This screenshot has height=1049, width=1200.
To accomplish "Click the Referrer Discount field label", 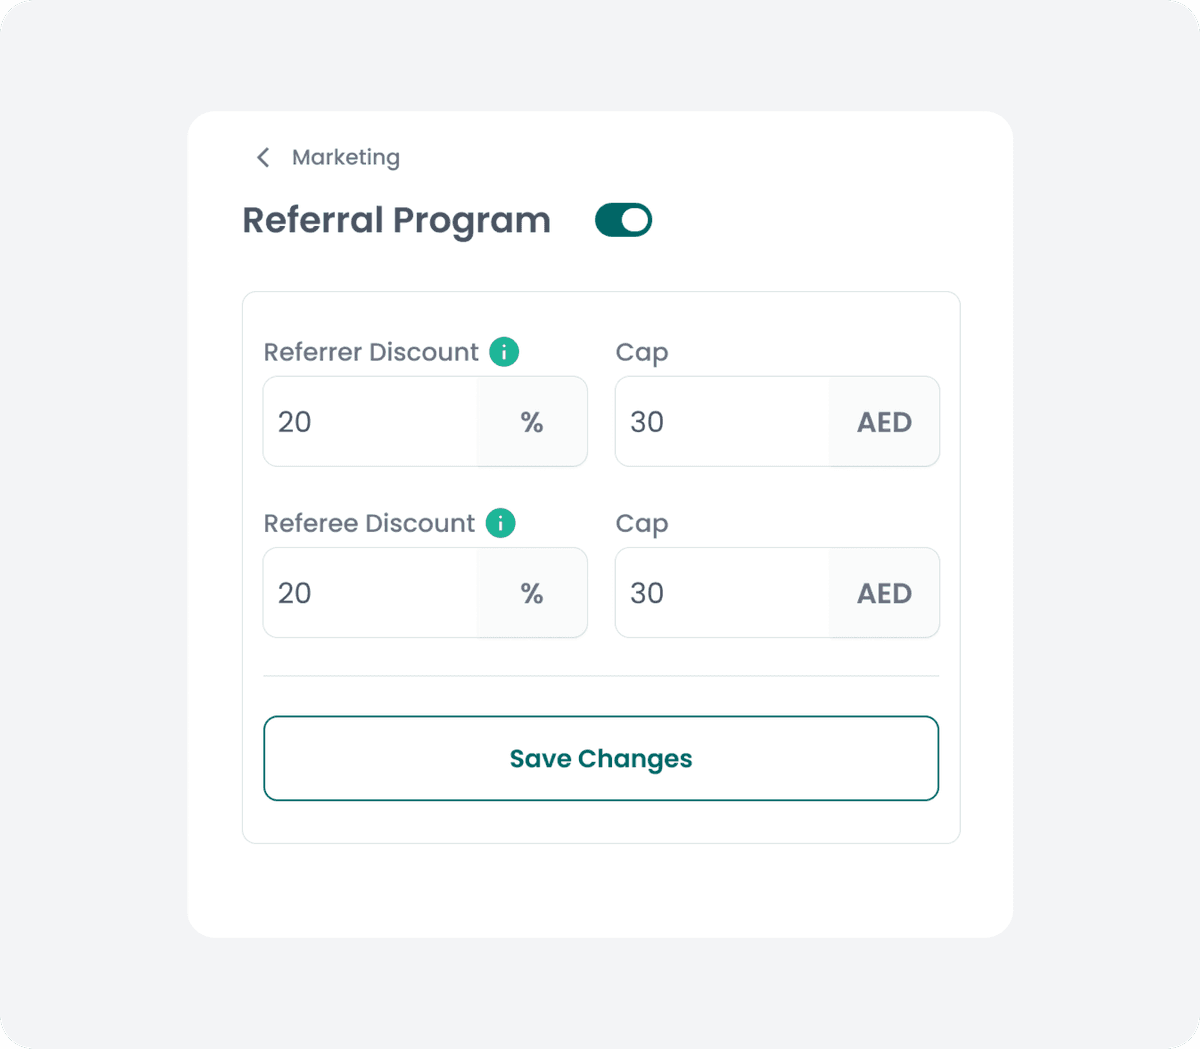I will pos(371,352).
